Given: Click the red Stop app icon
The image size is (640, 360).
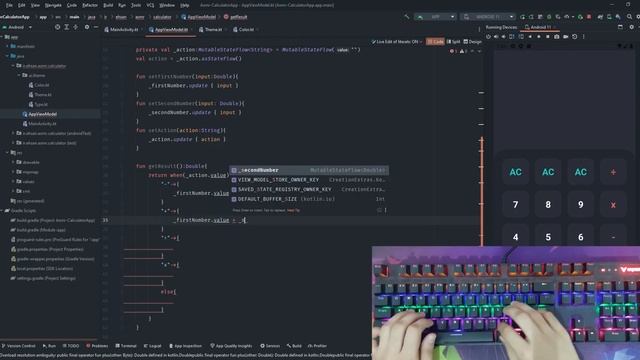Looking at the screenshot, I should pos(589,17).
